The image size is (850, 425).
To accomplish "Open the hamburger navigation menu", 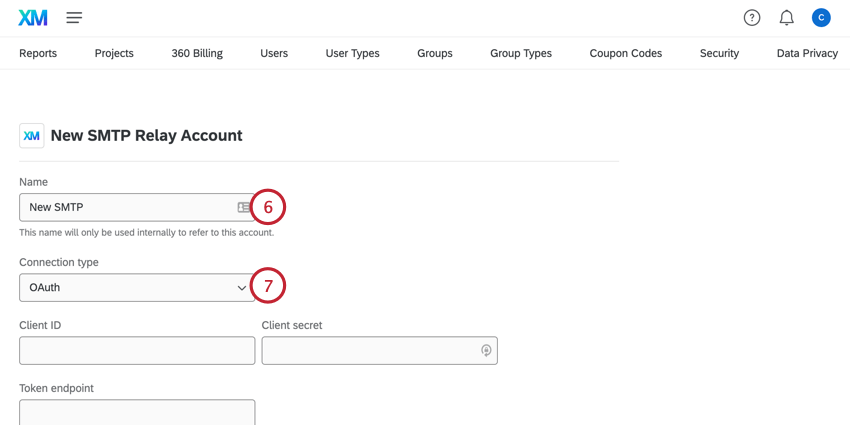I will [x=74, y=18].
